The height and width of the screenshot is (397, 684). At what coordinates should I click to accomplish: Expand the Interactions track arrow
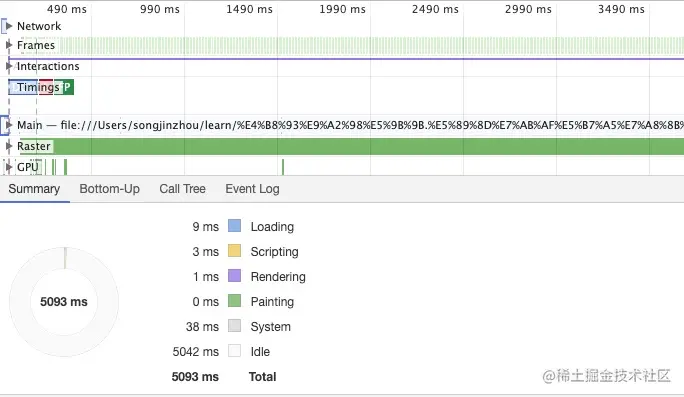[x=9, y=66]
